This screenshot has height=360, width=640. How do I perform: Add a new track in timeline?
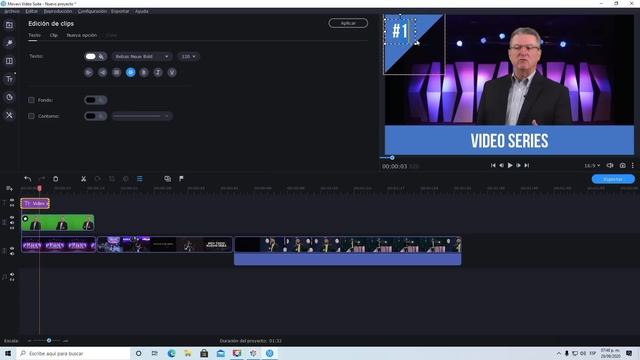9,189
